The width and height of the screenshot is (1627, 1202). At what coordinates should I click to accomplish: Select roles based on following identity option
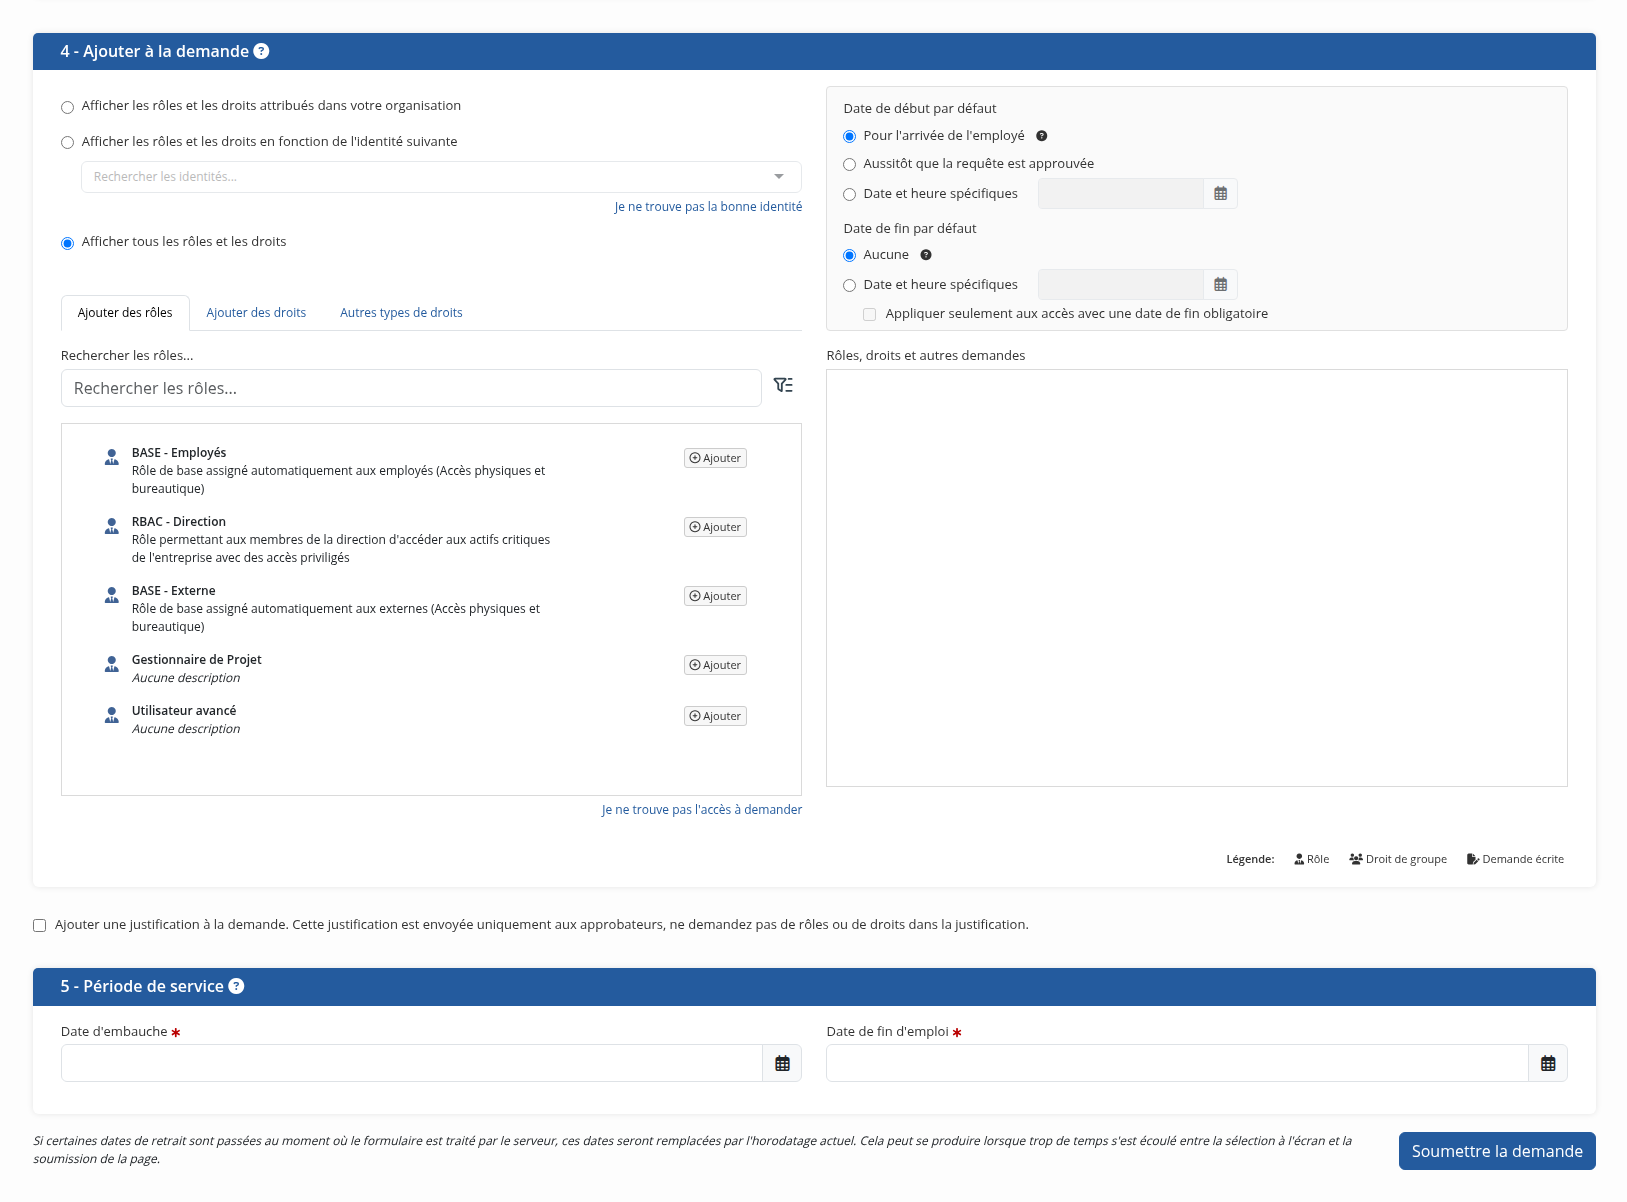pos(68,143)
